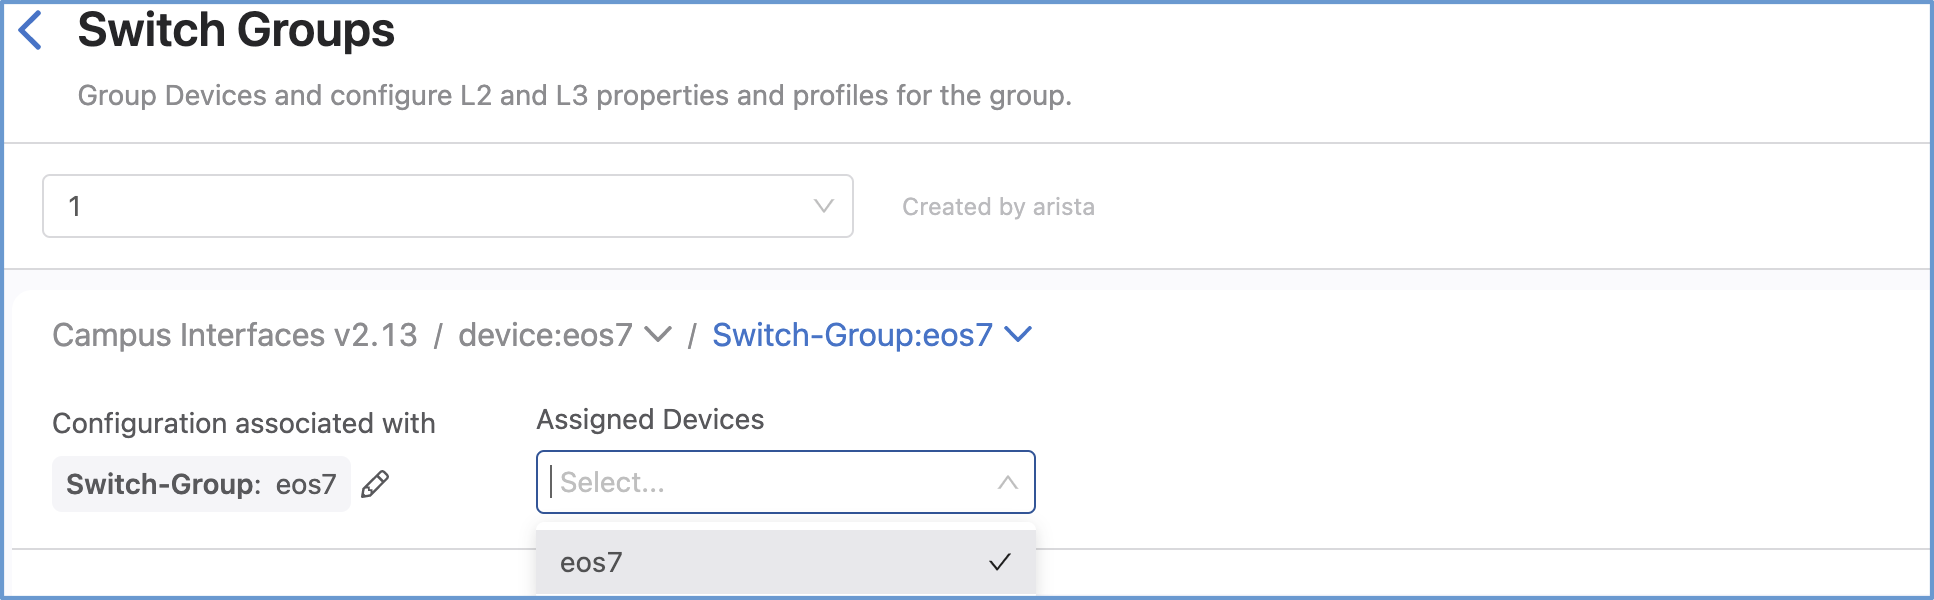The width and height of the screenshot is (1934, 600).
Task: Click the Select... placeholder text
Action: tap(612, 482)
